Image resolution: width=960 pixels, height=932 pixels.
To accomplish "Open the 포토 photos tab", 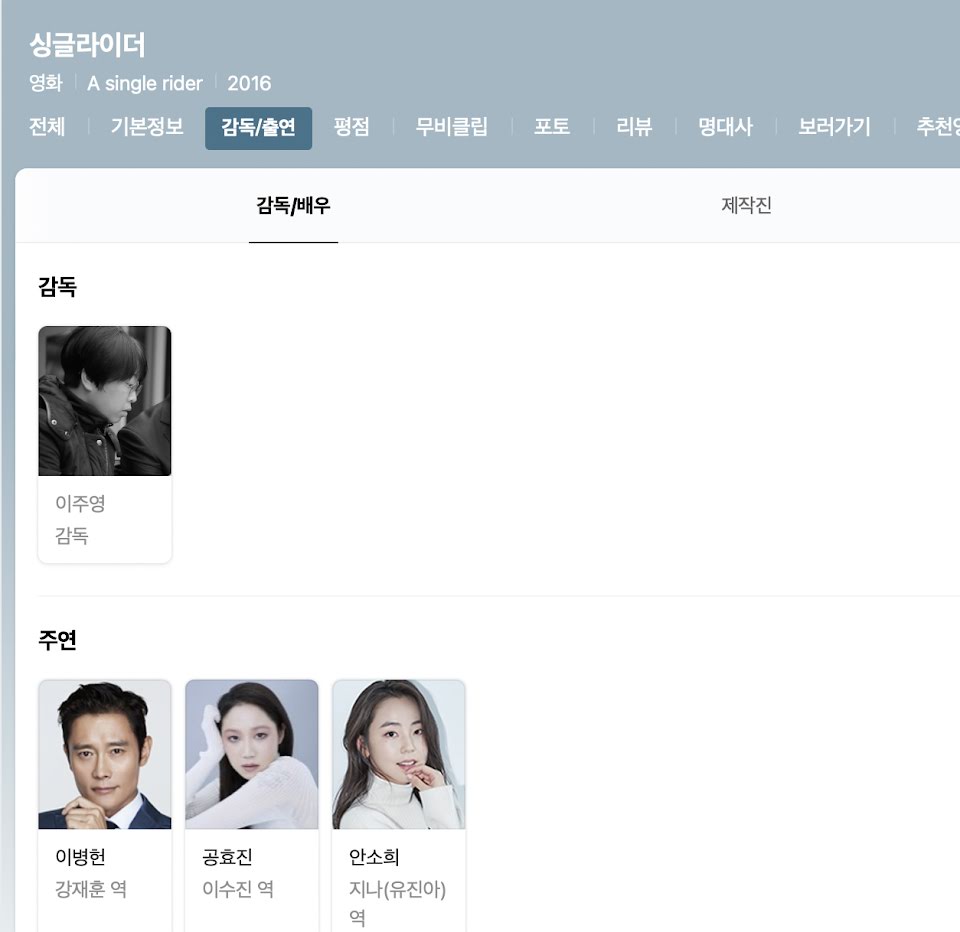I will coord(552,127).
